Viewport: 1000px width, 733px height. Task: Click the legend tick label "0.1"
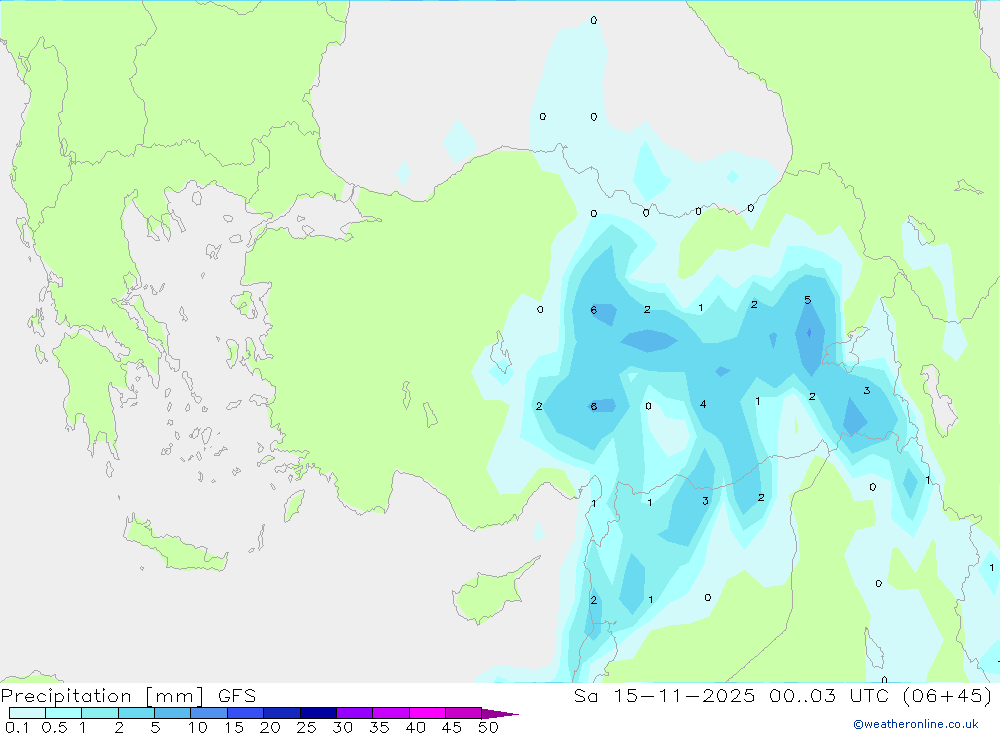click(17, 727)
